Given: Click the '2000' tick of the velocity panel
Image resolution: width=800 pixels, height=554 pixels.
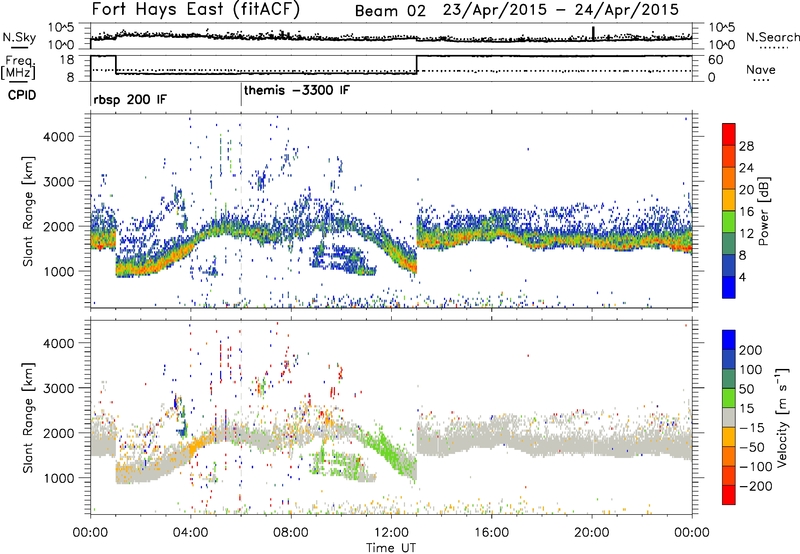Looking at the screenshot, I should 58,433.
